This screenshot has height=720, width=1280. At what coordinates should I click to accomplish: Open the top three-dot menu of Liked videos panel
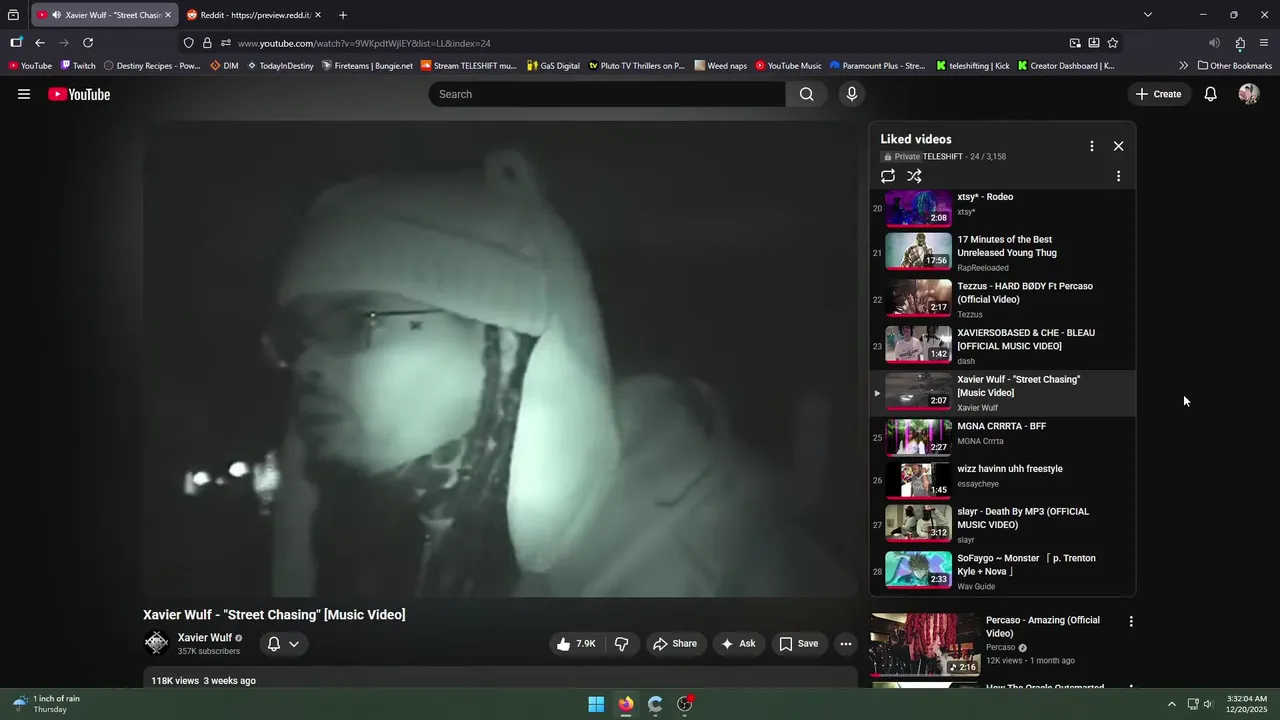click(x=1091, y=146)
